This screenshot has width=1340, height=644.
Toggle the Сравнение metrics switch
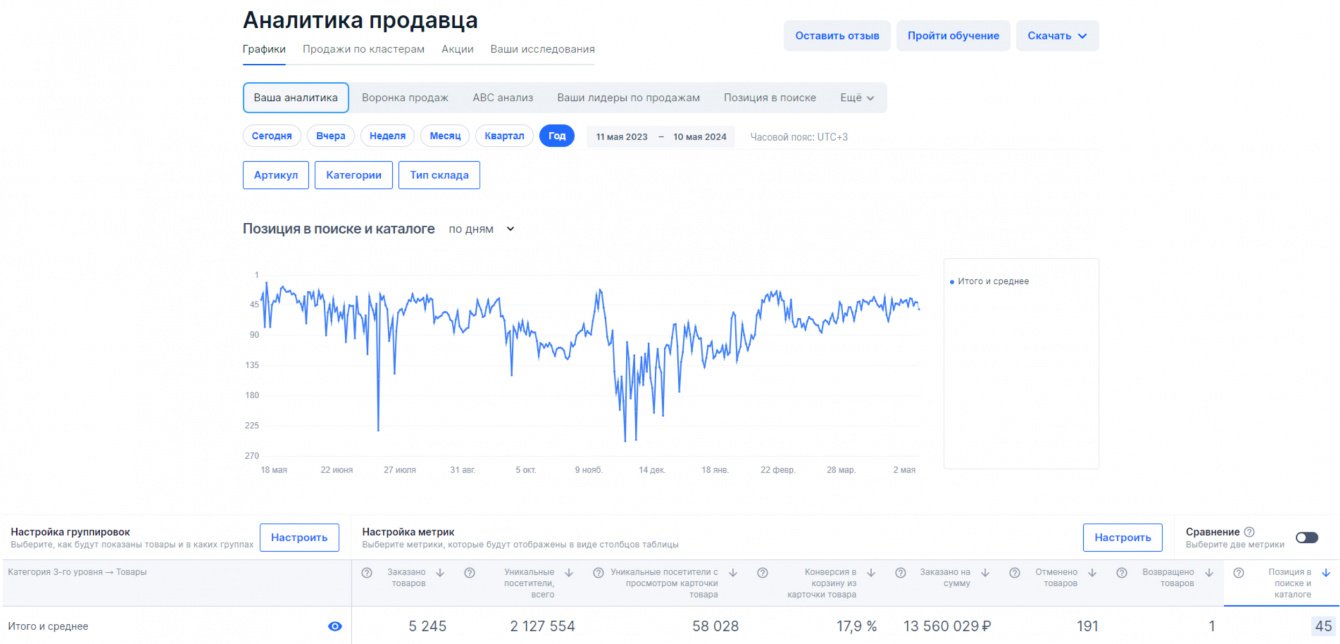click(x=1306, y=537)
